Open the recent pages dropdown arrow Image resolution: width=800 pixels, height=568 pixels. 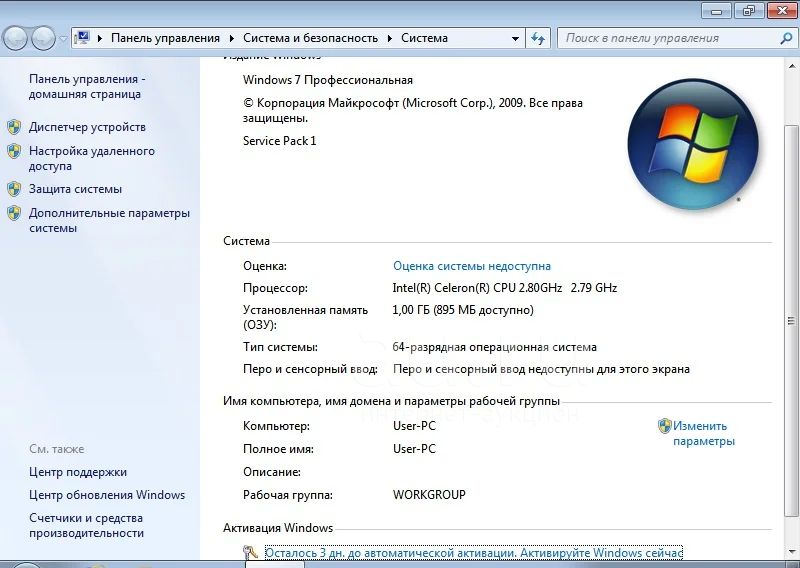pos(63,39)
